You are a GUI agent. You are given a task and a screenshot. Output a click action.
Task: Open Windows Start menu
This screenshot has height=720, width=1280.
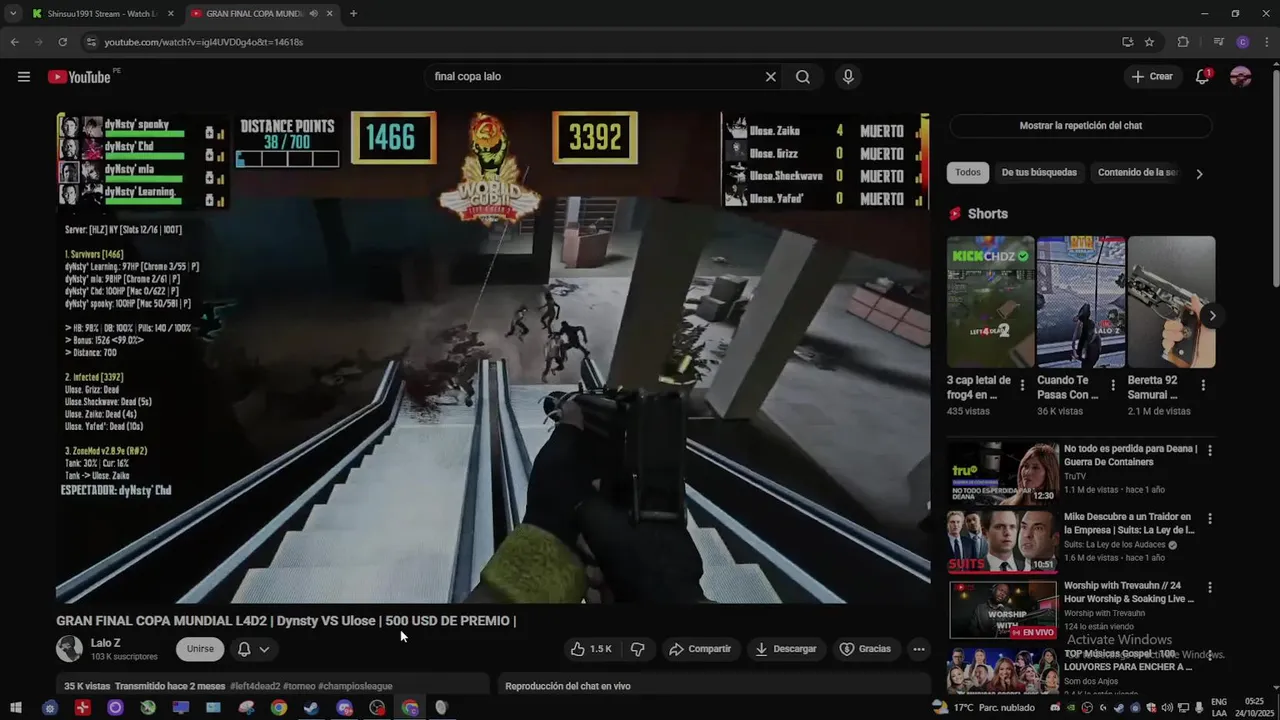[16, 708]
